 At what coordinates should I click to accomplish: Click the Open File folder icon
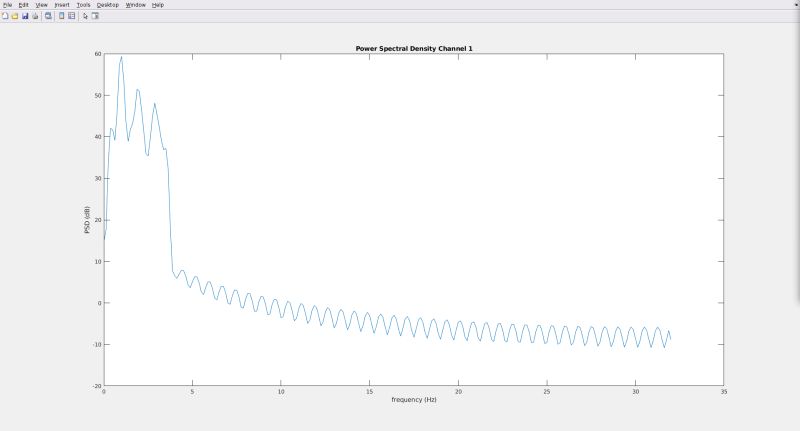[15, 16]
